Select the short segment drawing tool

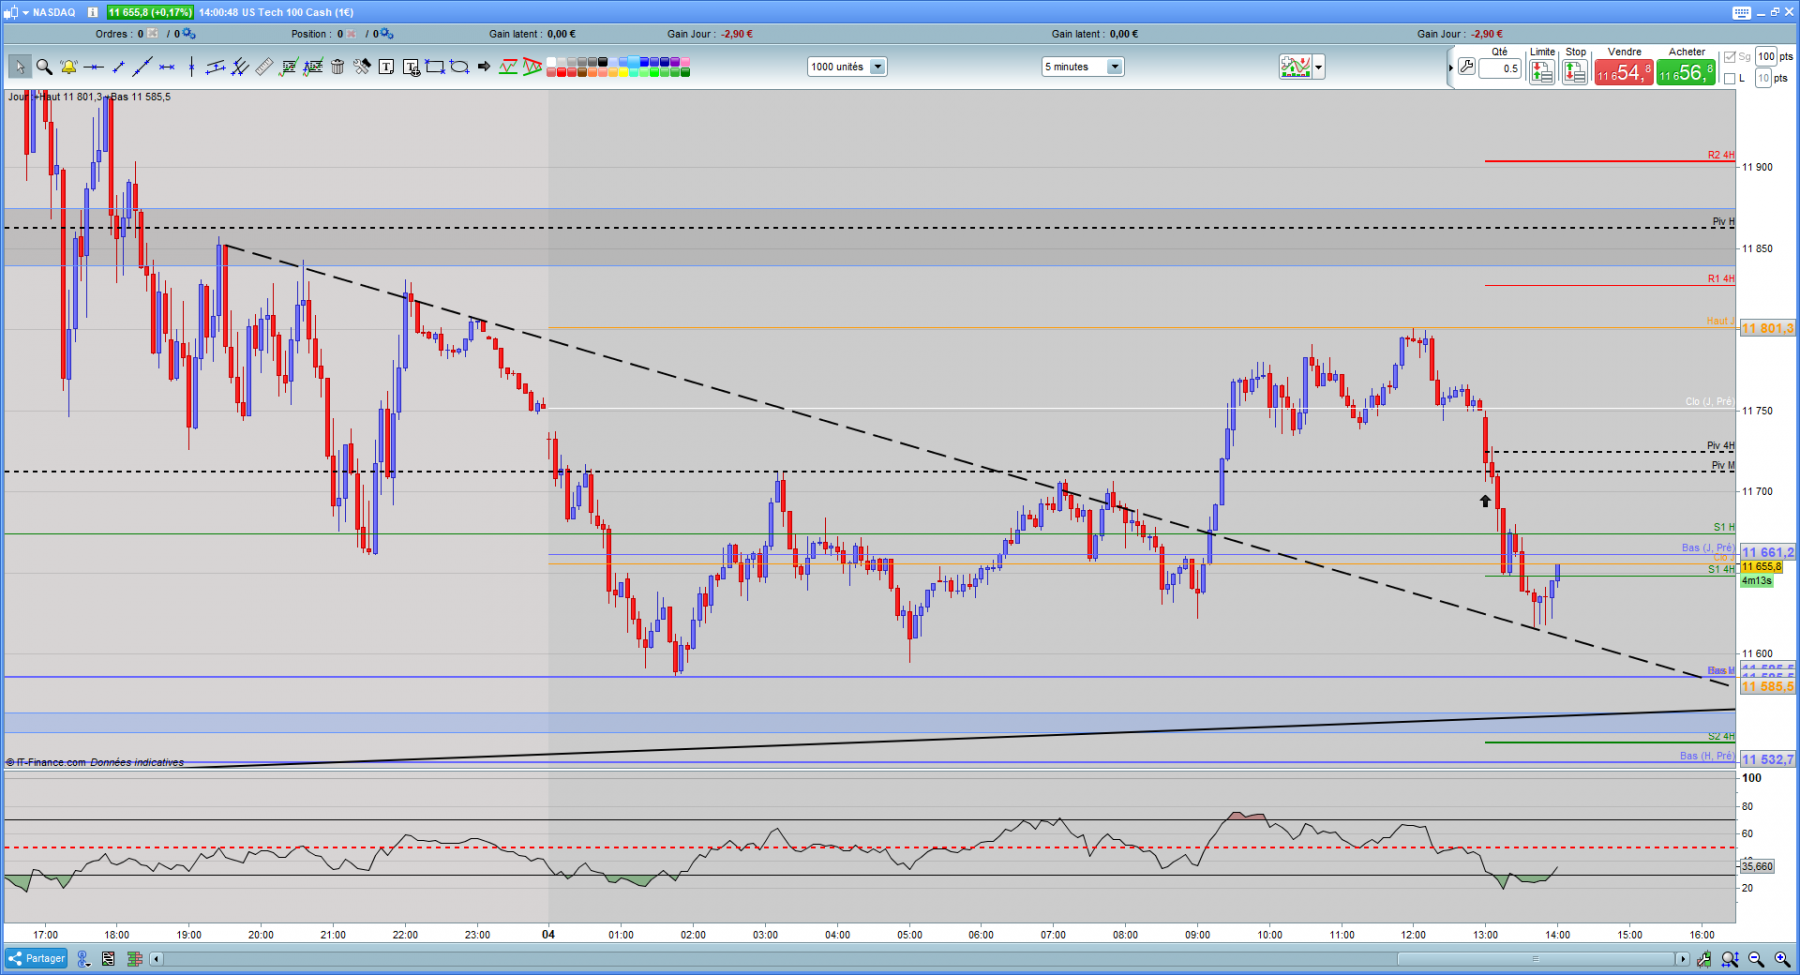click(x=118, y=67)
